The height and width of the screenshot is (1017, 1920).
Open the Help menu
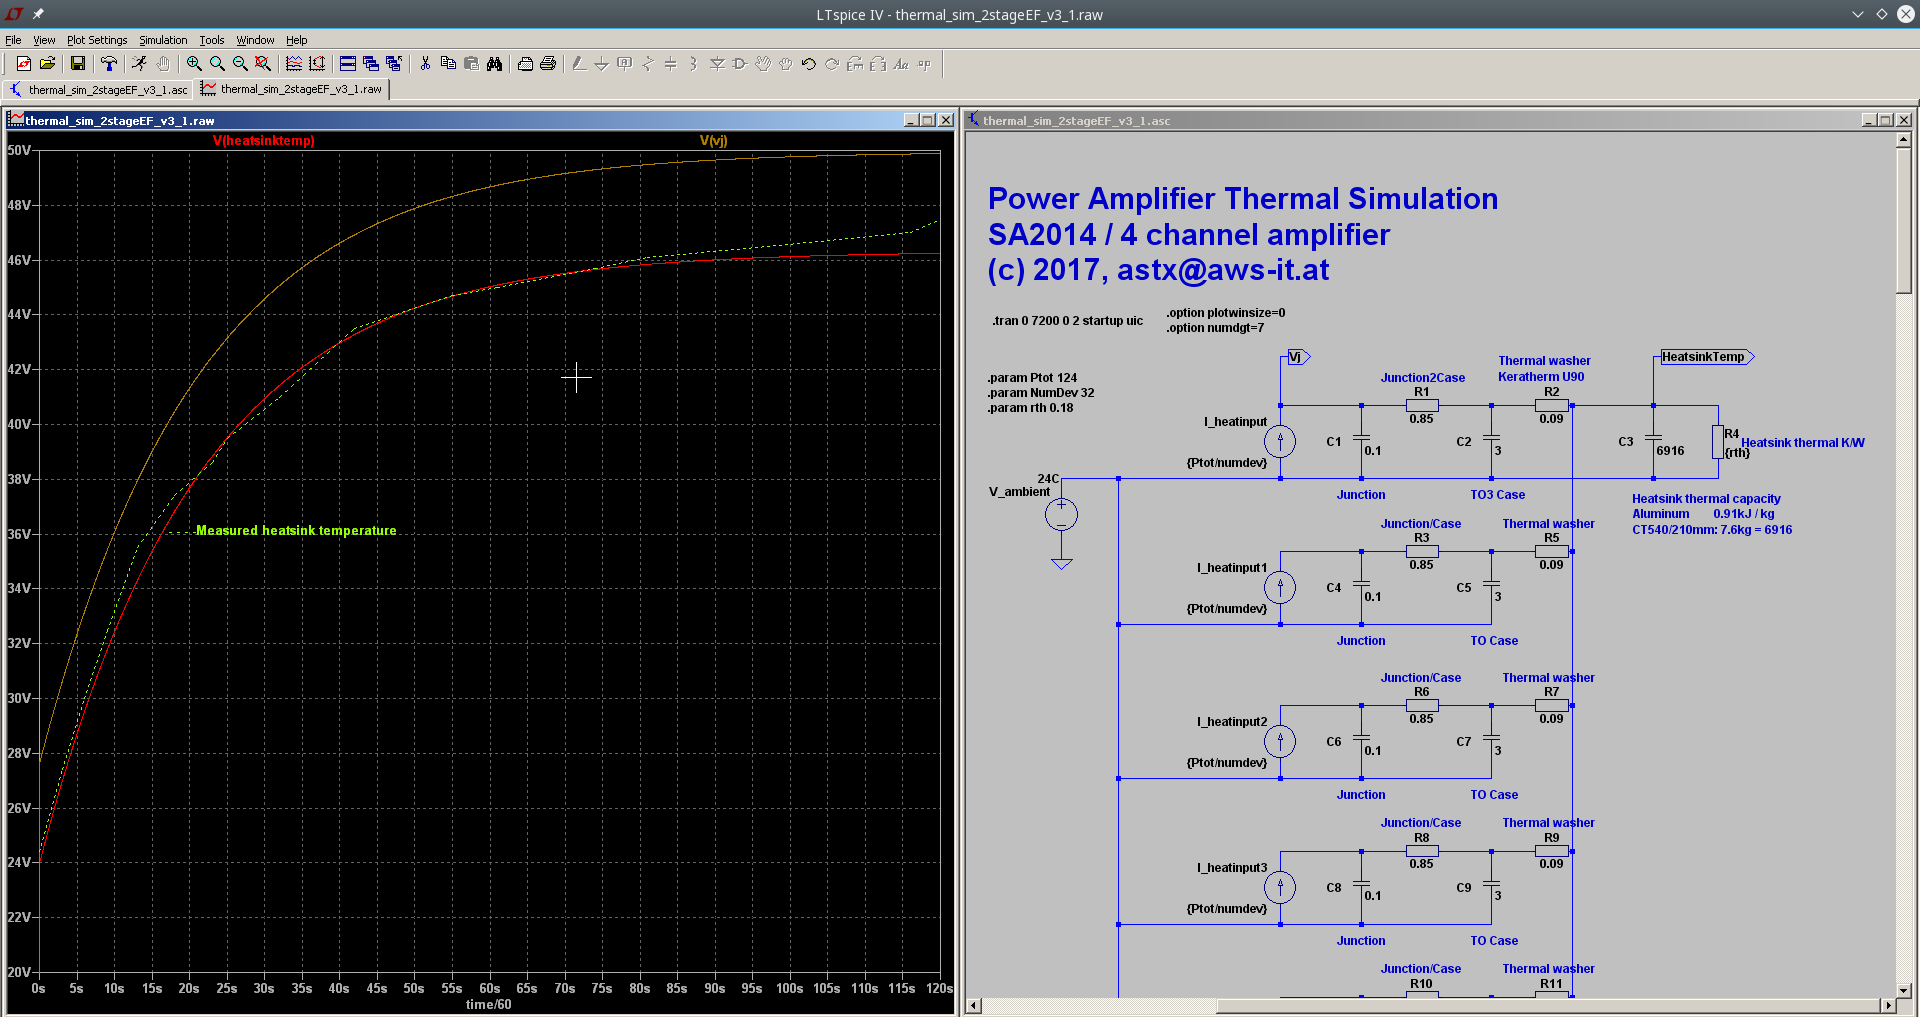297,40
